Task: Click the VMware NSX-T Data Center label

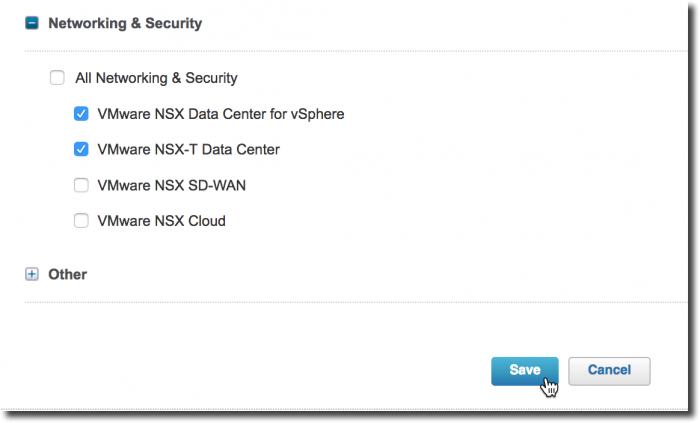Action: pos(188,149)
